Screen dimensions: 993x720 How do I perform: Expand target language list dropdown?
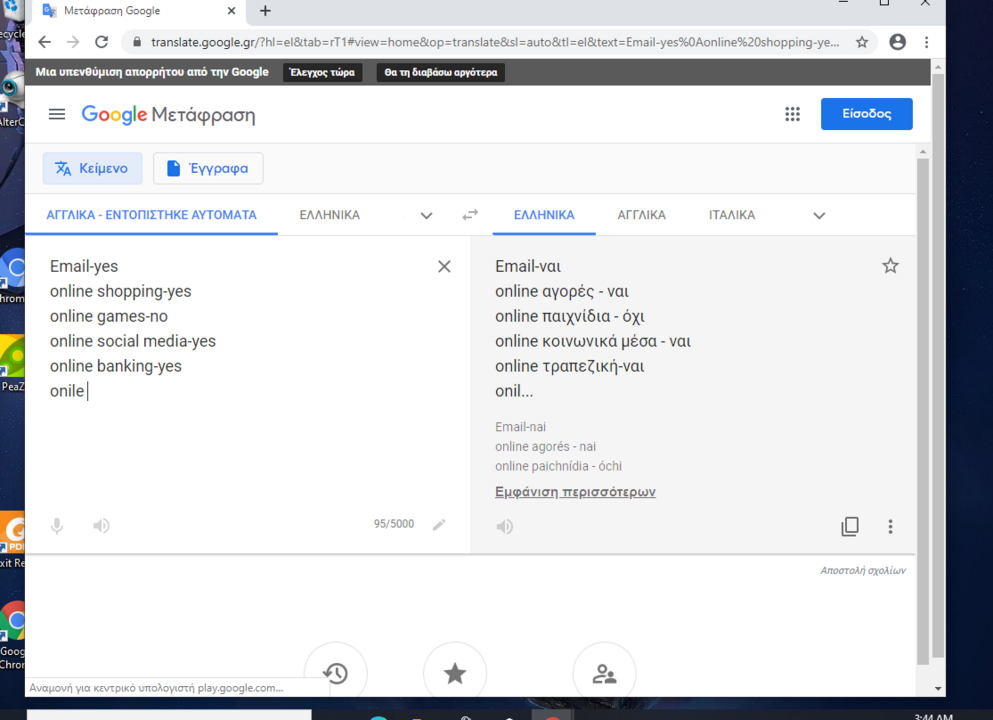[819, 216]
